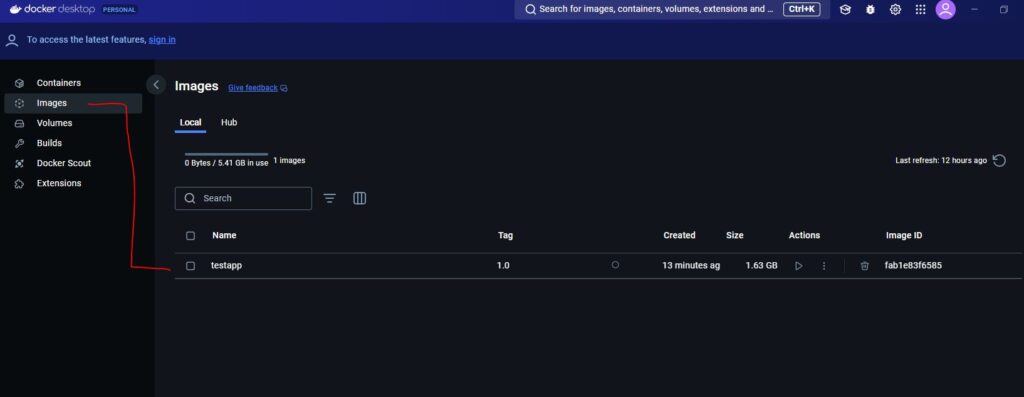Open three-dot actions menu for testapp
Image resolution: width=1024 pixels, height=397 pixels.
824,266
